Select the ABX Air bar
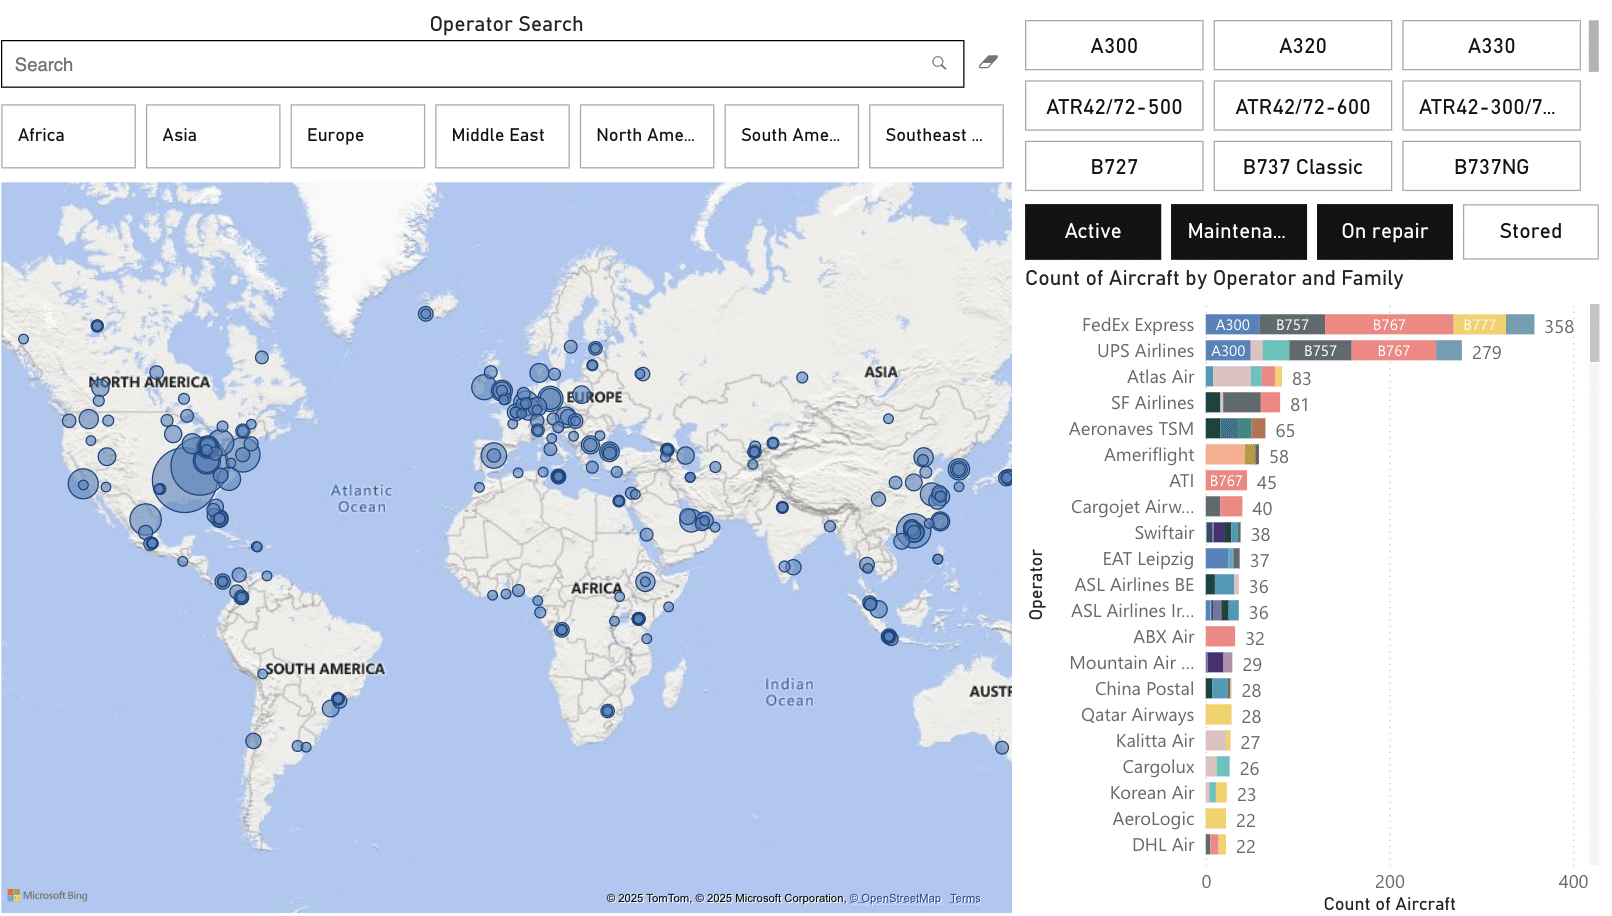Screen dimensions: 1612x916 [1220, 636]
